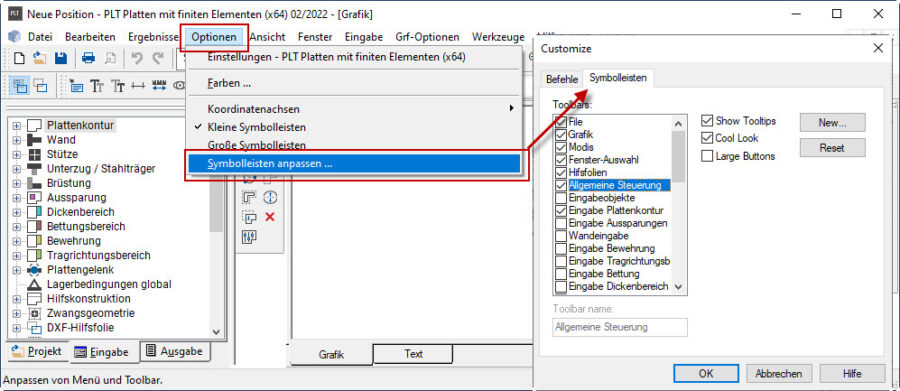Click the Undo arrow icon
The height and width of the screenshot is (391, 900).
[137, 58]
